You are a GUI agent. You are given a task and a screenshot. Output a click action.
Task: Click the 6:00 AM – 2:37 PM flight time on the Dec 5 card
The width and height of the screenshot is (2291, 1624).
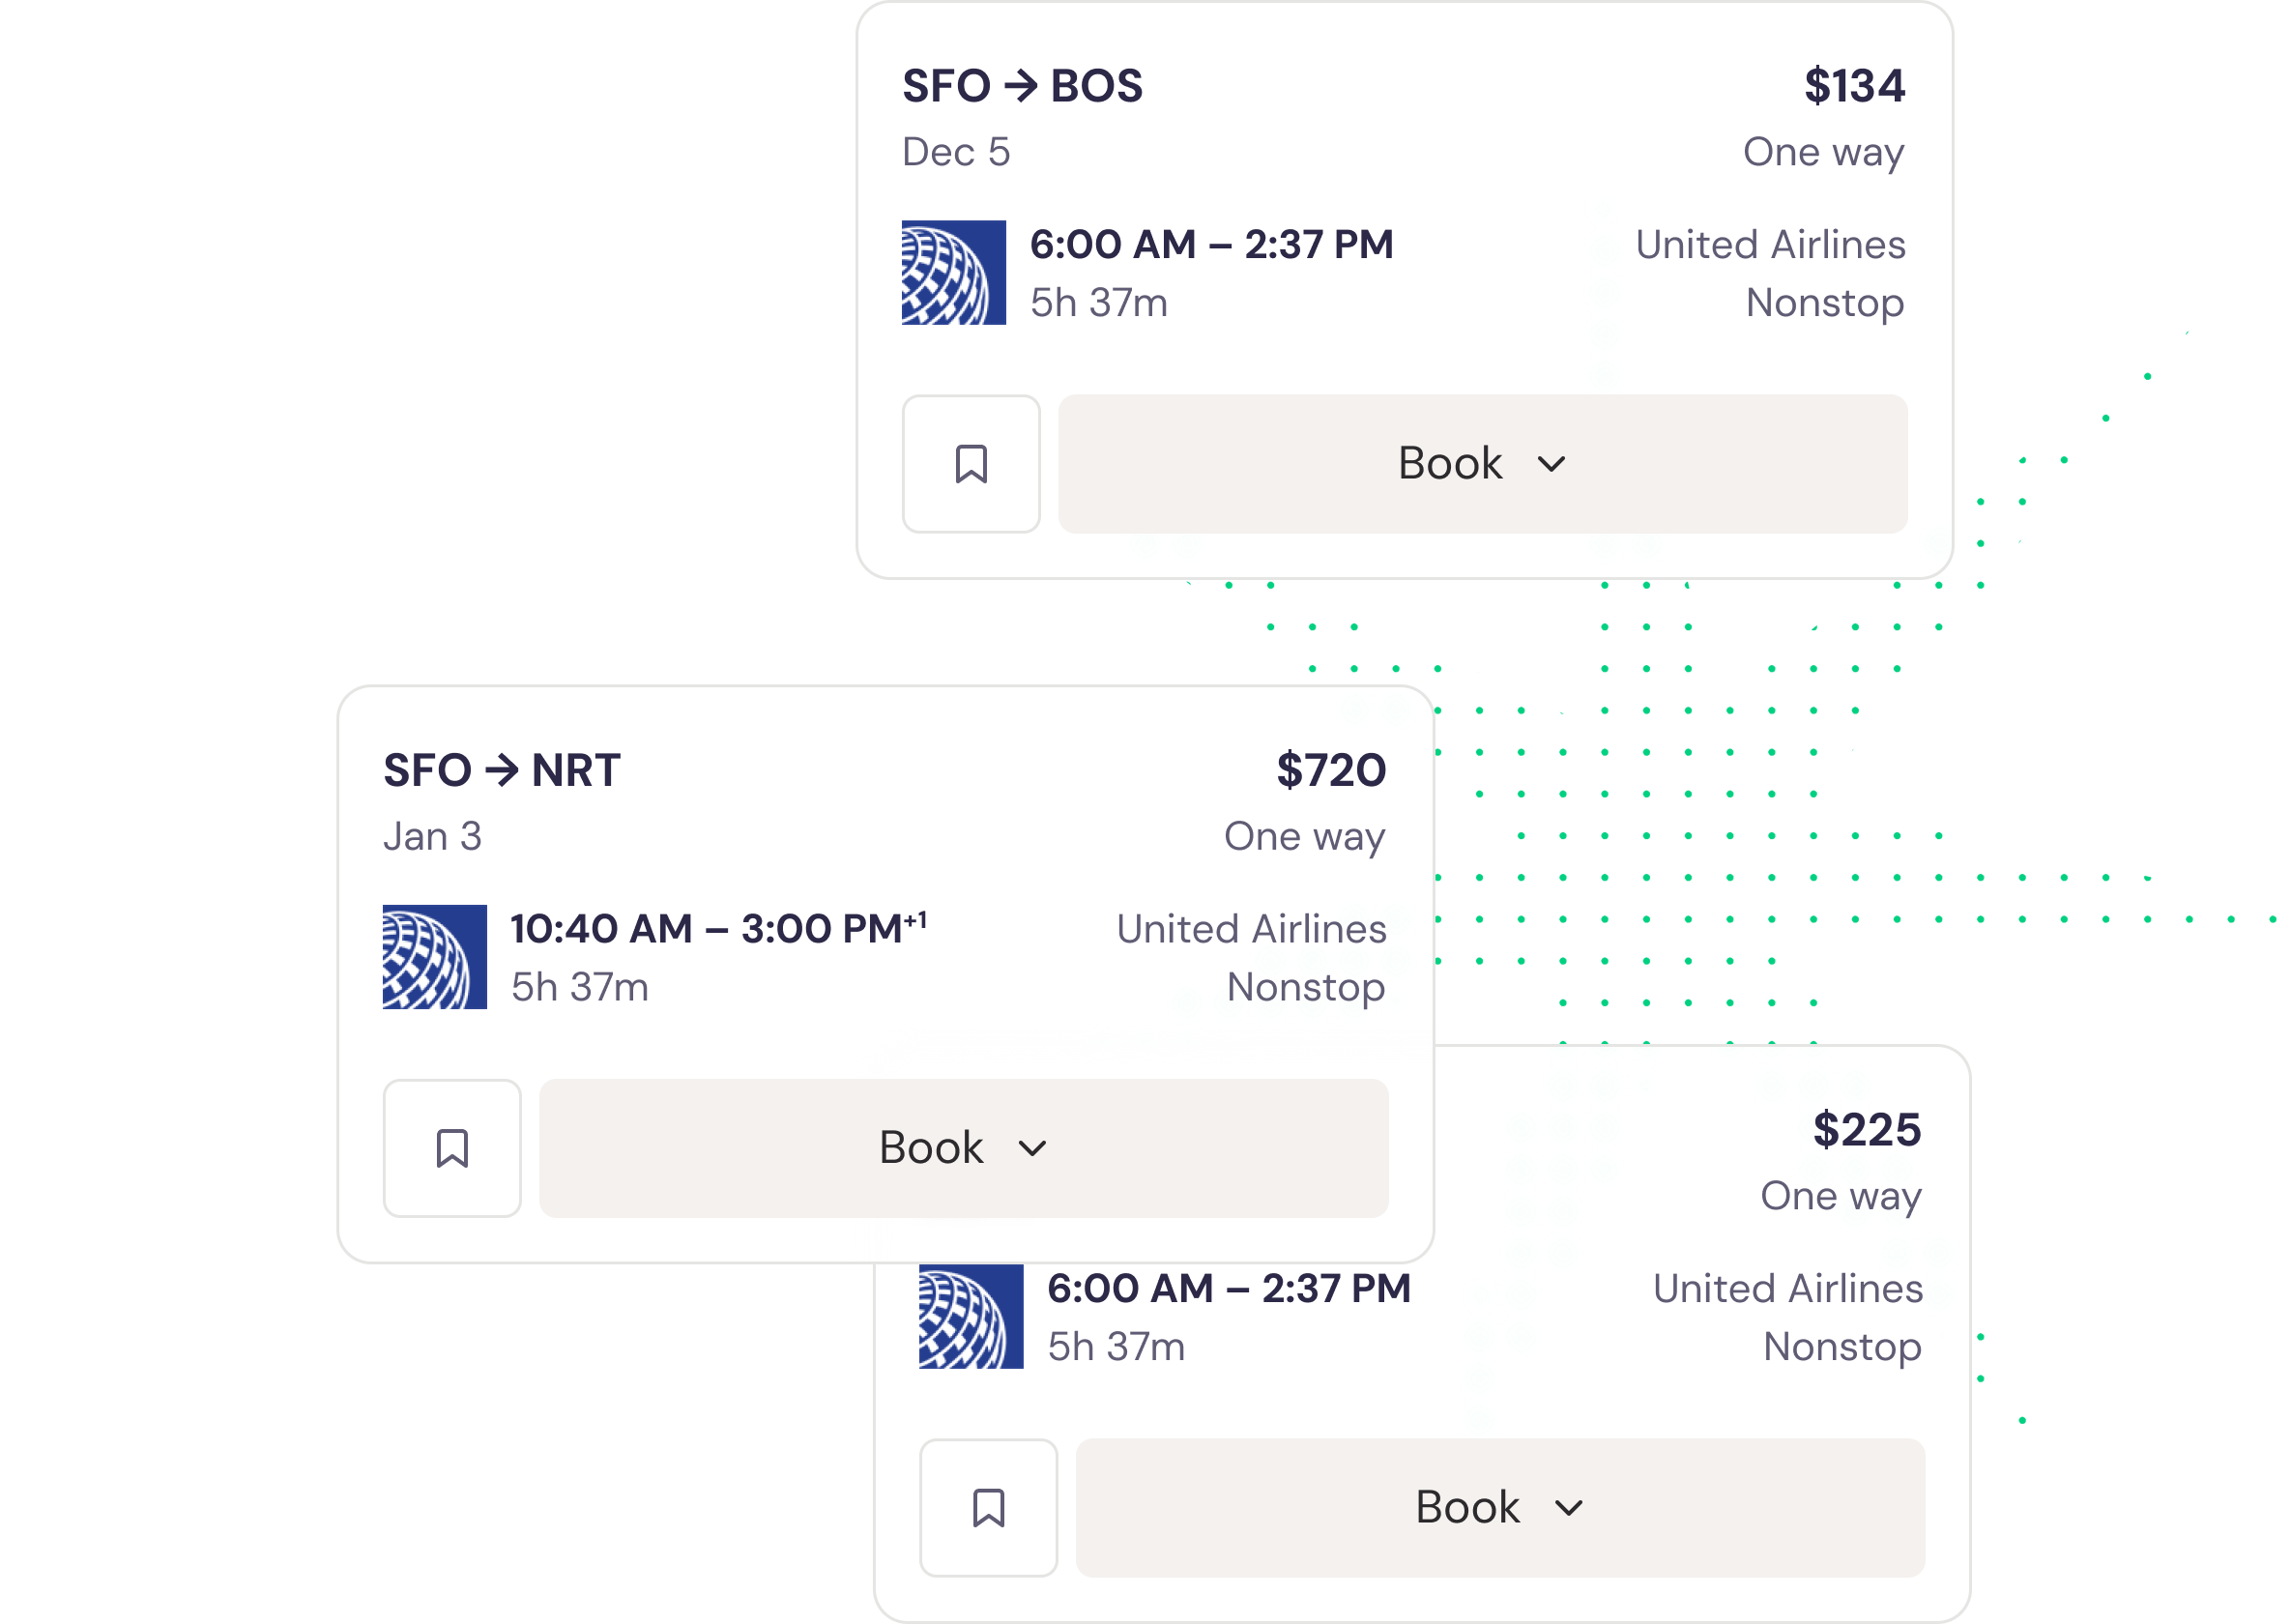point(1211,243)
